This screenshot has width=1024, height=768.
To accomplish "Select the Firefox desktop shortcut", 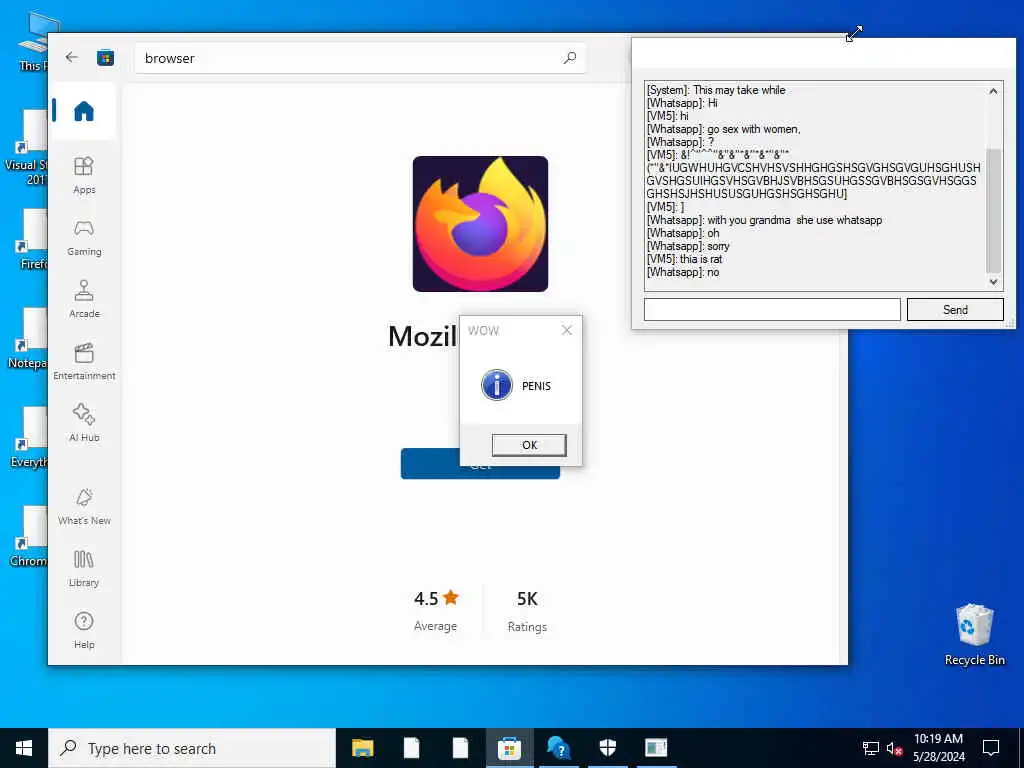I will pyautogui.click(x=31, y=239).
